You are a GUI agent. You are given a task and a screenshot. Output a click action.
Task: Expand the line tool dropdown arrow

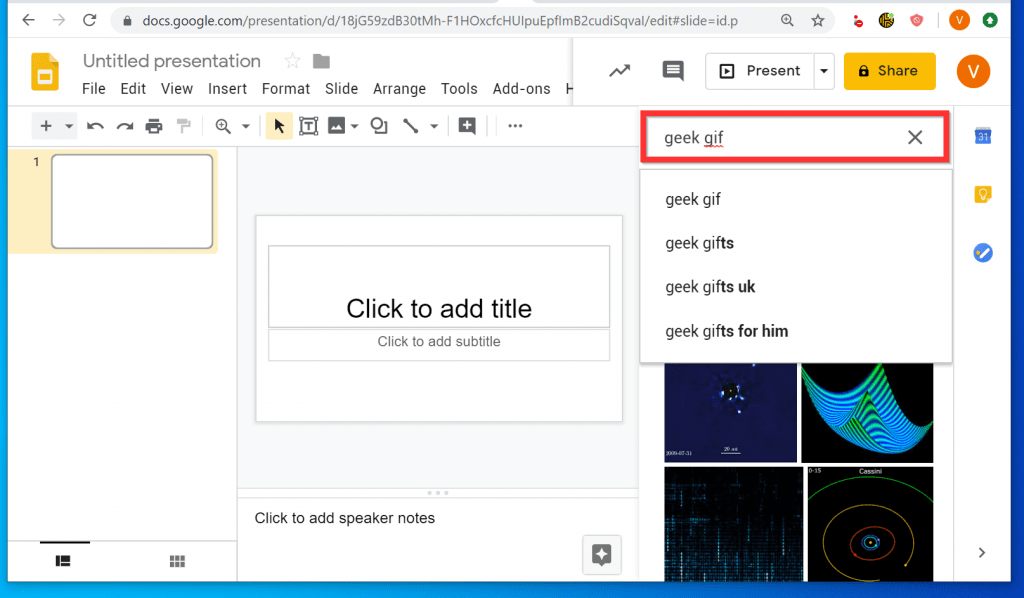(x=434, y=127)
